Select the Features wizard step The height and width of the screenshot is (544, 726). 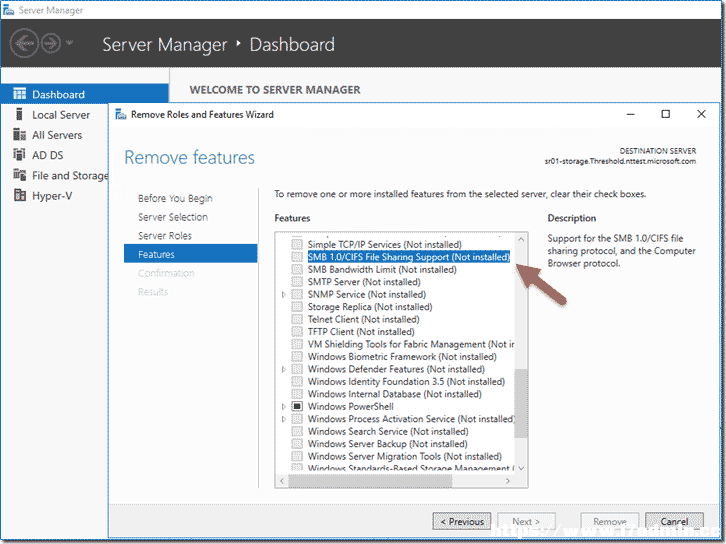190,254
